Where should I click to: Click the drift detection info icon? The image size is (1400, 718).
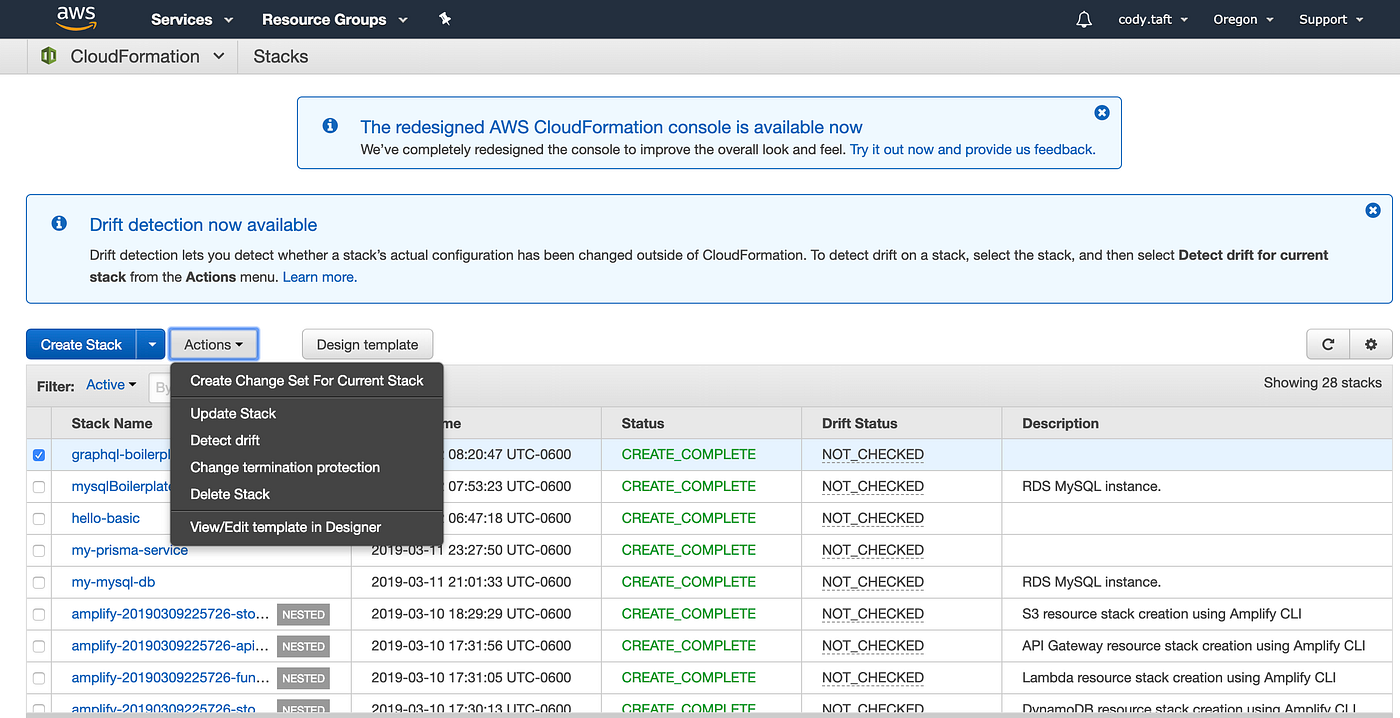pos(58,224)
